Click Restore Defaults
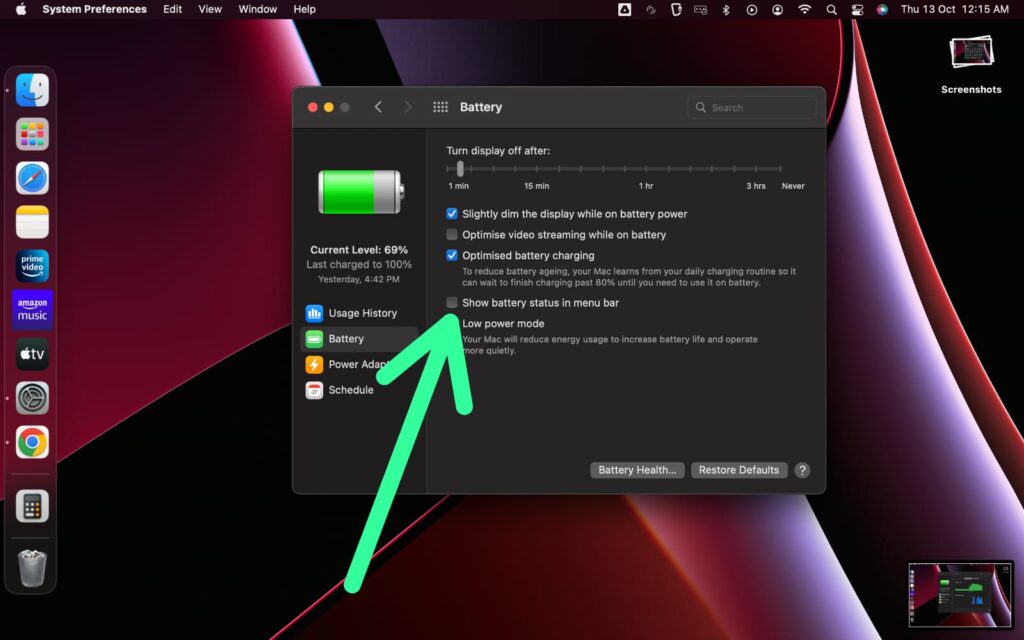The image size is (1024, 640). pos(739,469)
